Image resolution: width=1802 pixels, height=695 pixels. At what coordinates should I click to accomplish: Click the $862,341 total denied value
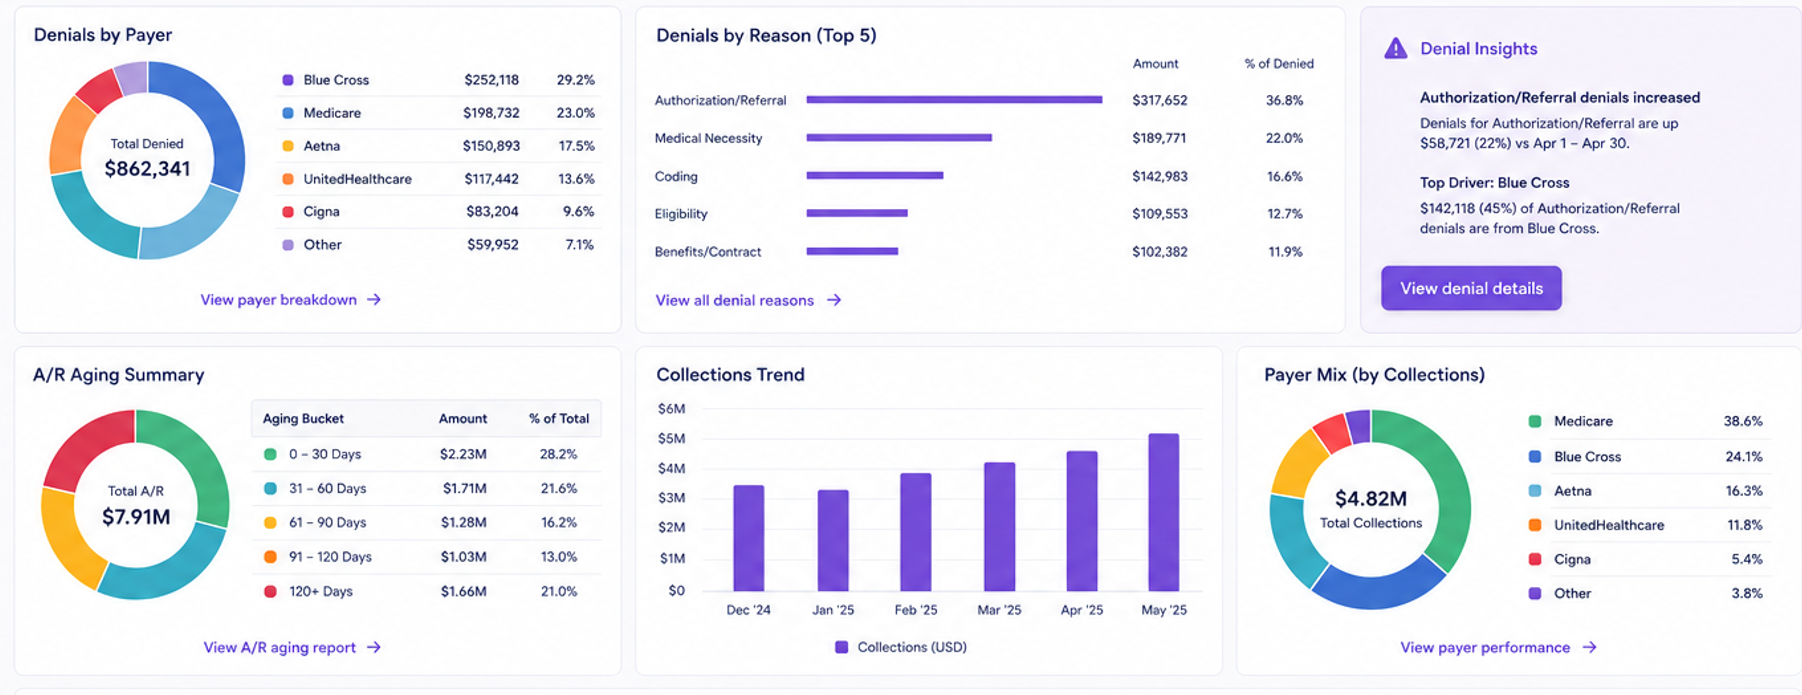point(147,169)
